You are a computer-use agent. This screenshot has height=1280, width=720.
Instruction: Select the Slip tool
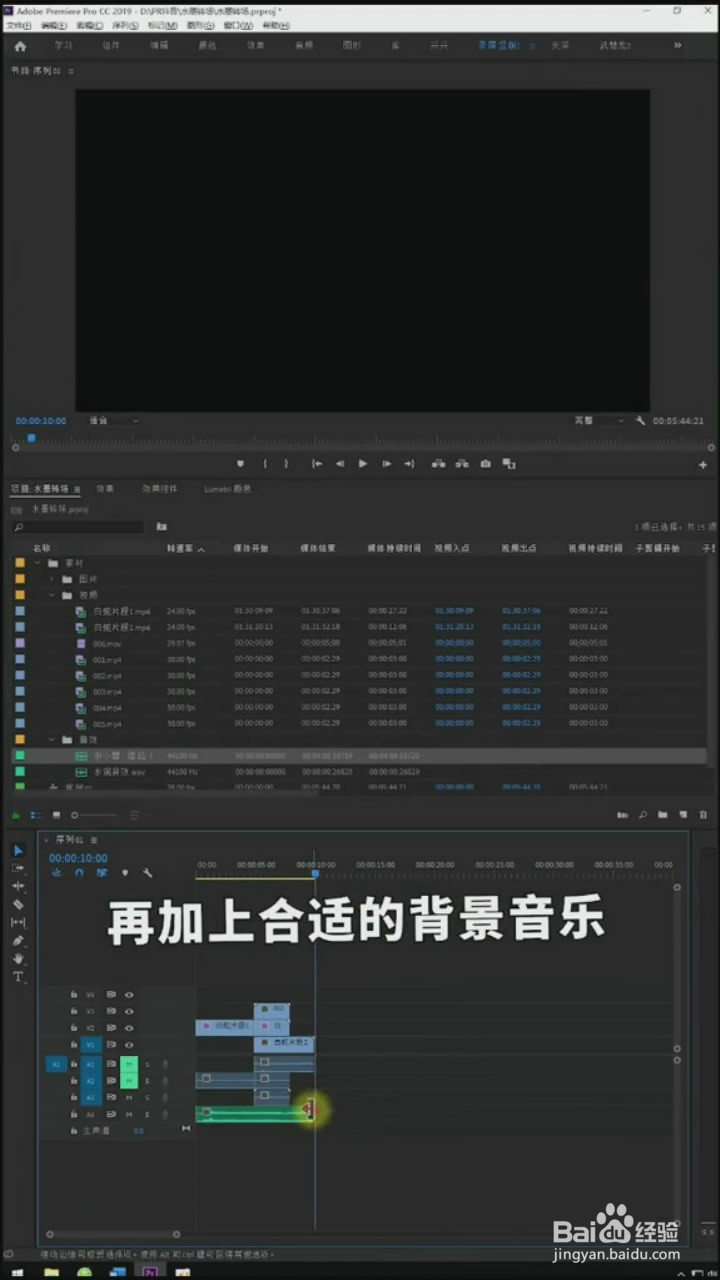(x=18, y=922)
